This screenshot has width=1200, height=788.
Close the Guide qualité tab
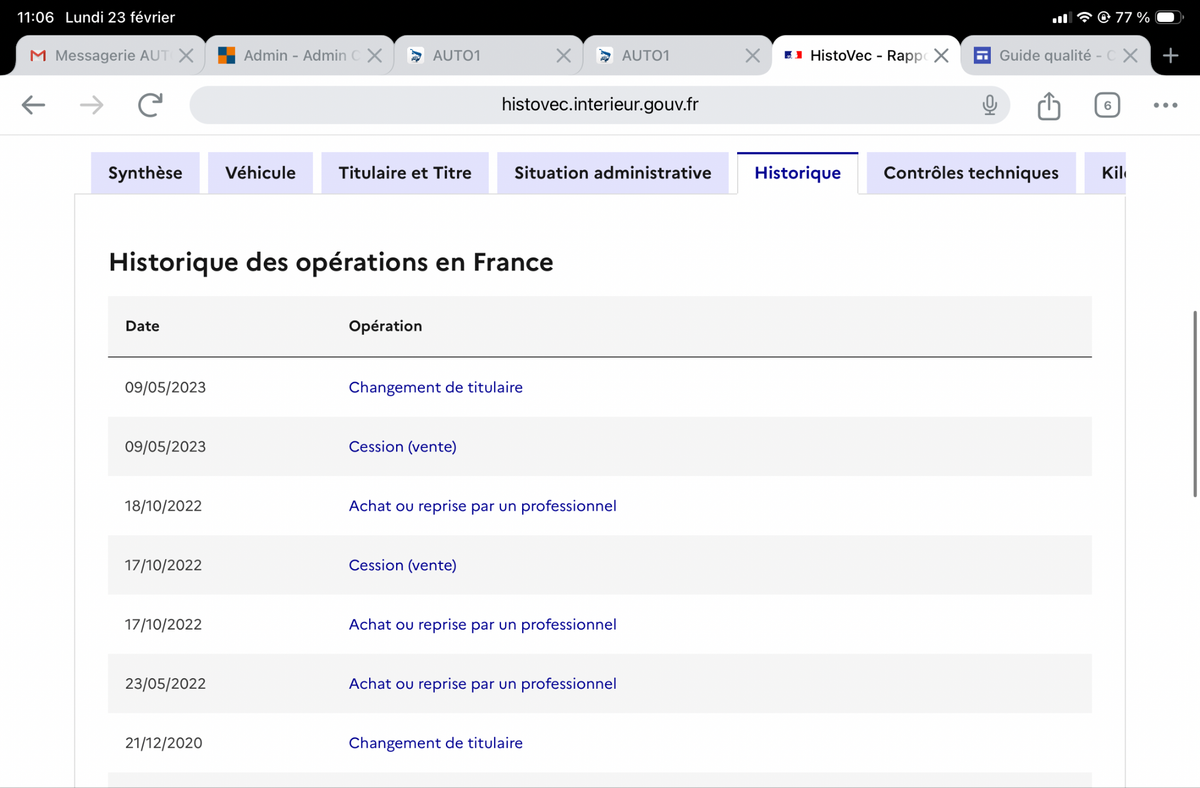pyautogui.click(x=1130, y=56)
